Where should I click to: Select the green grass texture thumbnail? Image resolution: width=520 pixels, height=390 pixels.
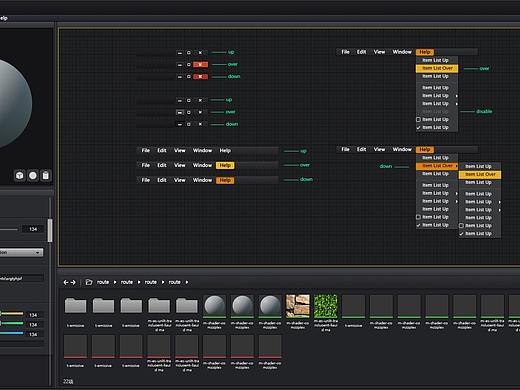(326, 306)
